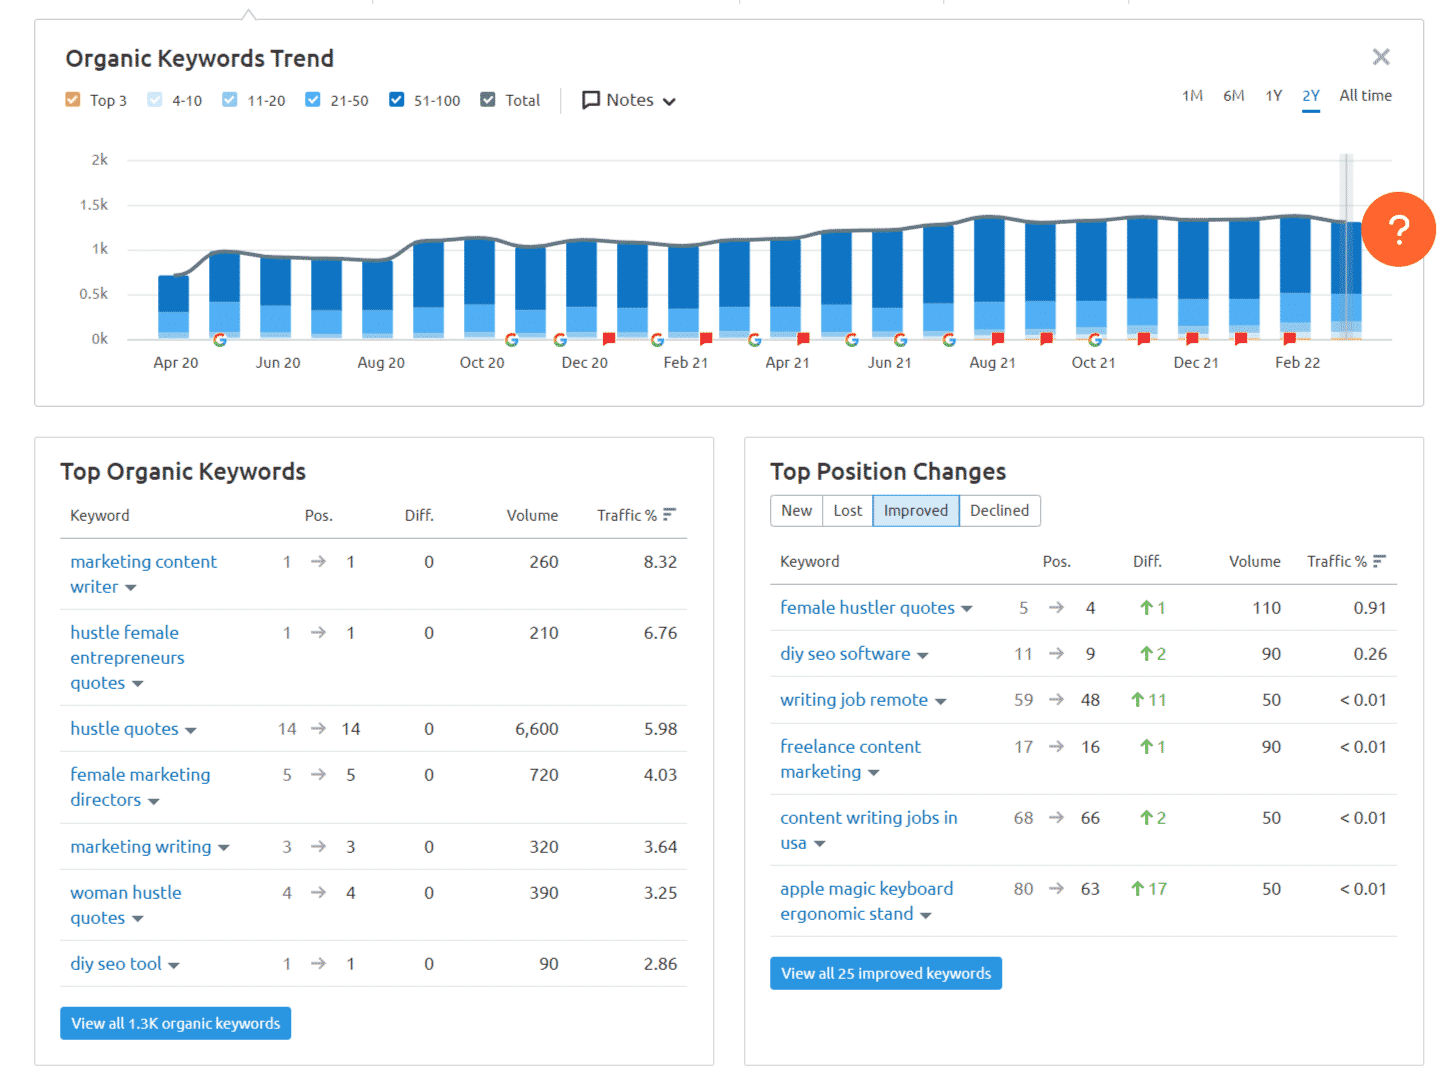This screenshot has height=1084, width=1442.
Task: Click the Diff. column header in Top Position Changes
Action: [x=1147, y=561]
